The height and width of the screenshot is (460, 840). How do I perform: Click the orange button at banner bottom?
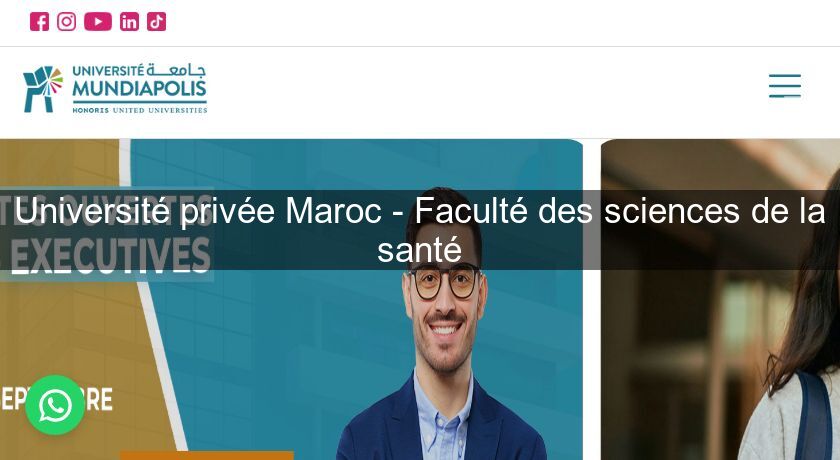pos(207,456)
